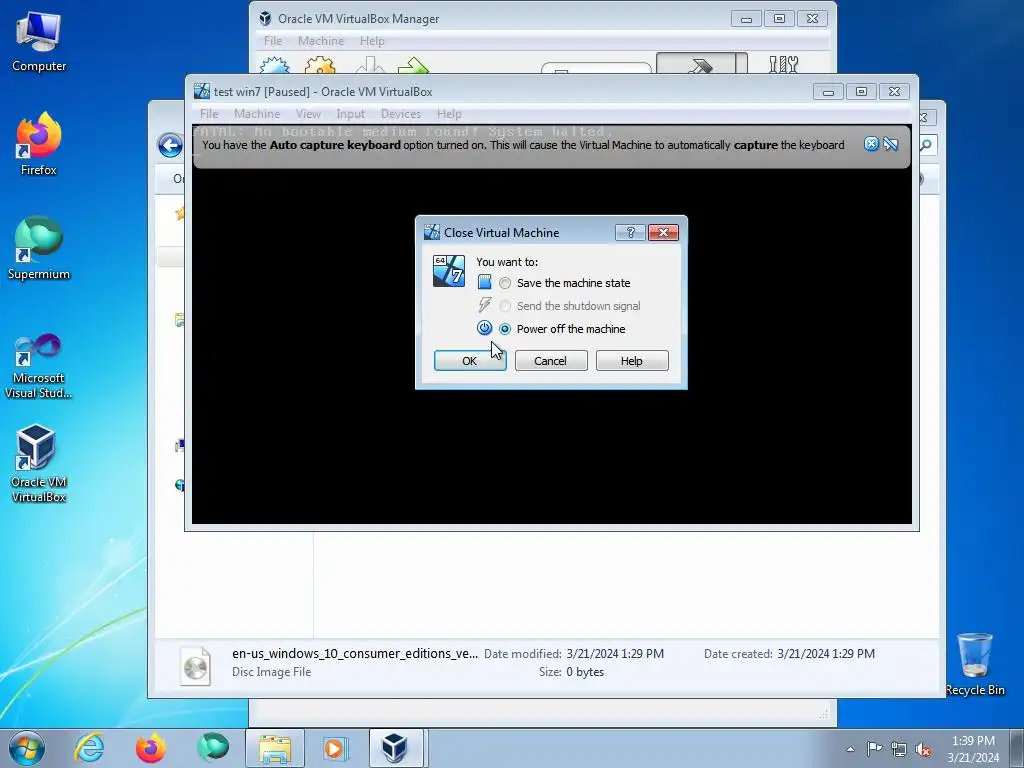Click the shutdown signal lightning icon

pos(484,305)
